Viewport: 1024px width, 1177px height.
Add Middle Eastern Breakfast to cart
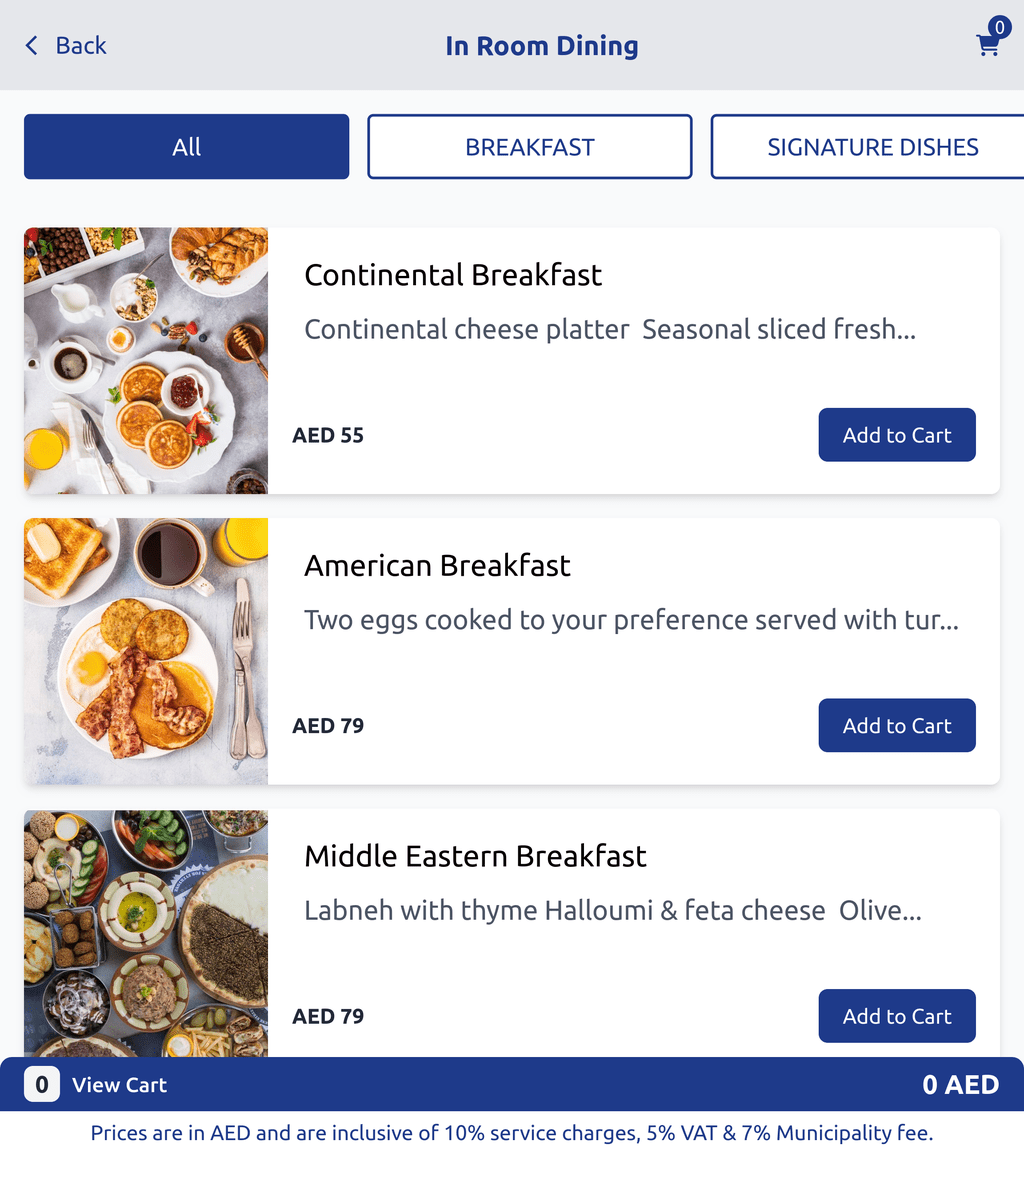pyautogui.click(x=896, y=1016)
